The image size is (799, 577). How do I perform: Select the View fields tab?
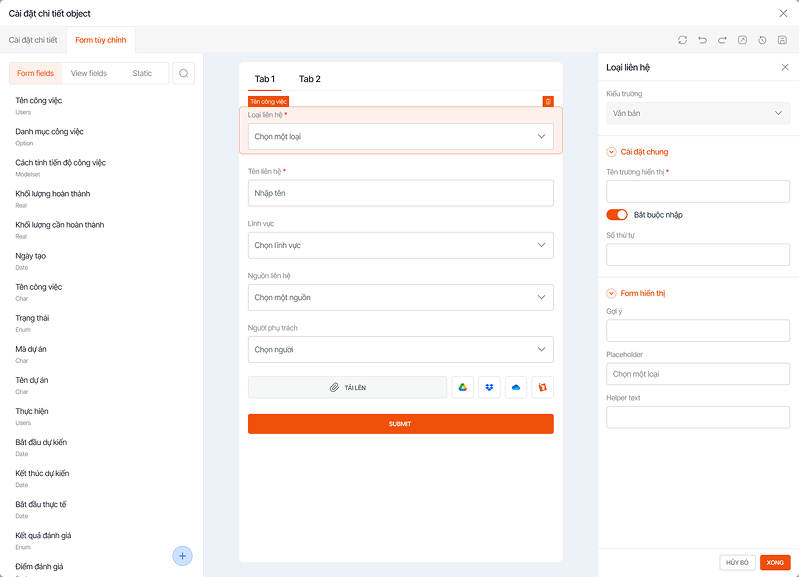[89, 73]
